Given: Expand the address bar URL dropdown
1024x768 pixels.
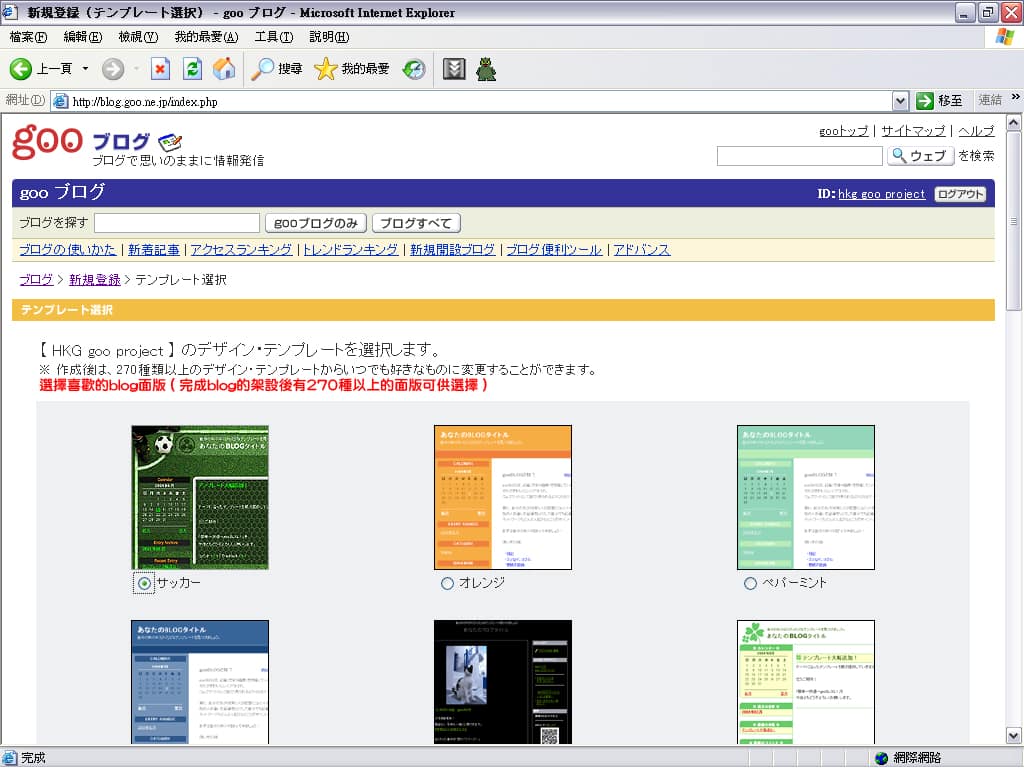Looking at the screenshot, I should click(900, 101).
